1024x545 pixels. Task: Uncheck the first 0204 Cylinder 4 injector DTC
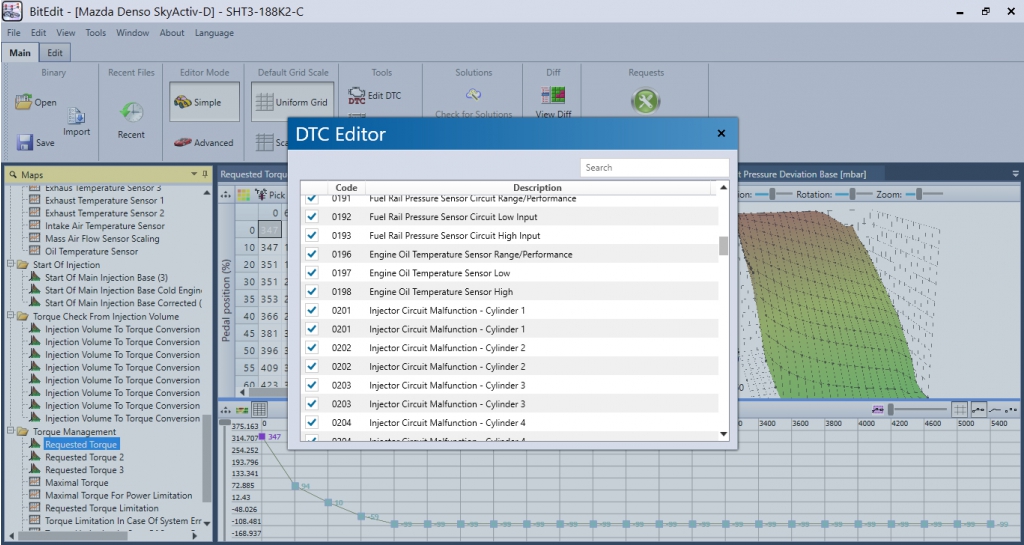[x=312, y=422]
